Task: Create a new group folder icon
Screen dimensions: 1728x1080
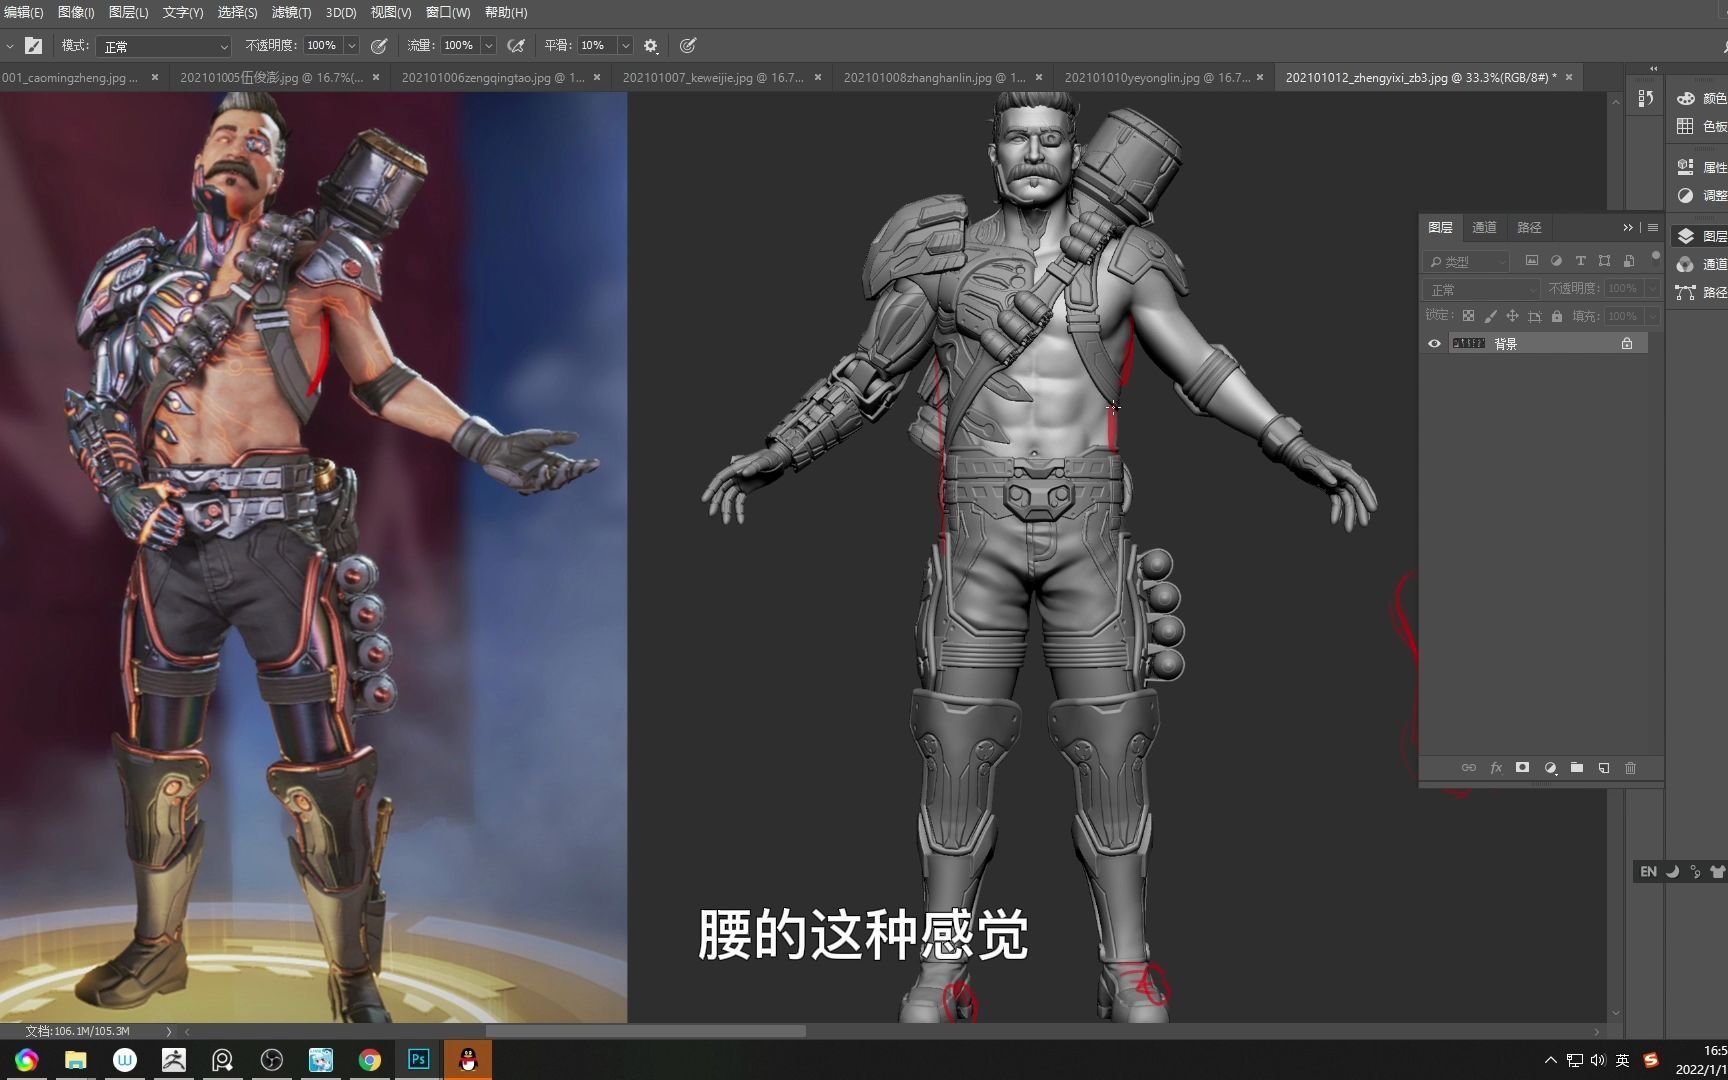Action: click(1577, 767)
